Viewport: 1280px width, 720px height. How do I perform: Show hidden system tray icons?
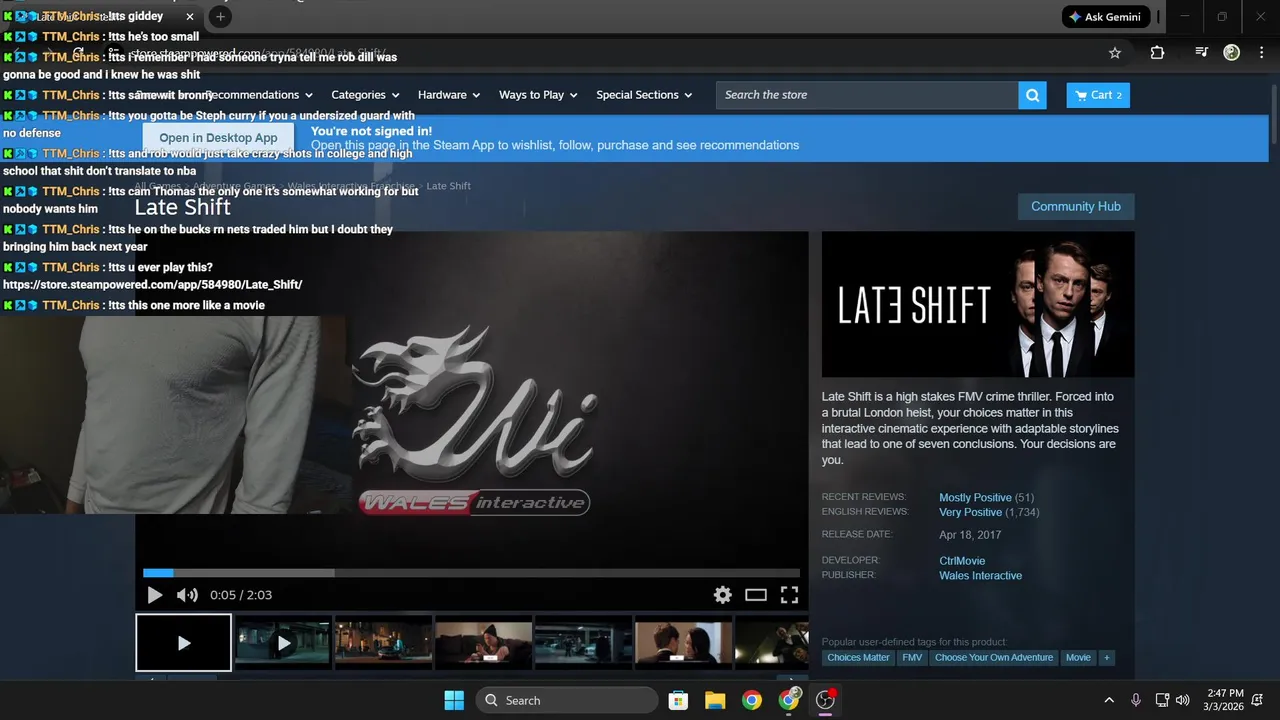point(1109,700)
